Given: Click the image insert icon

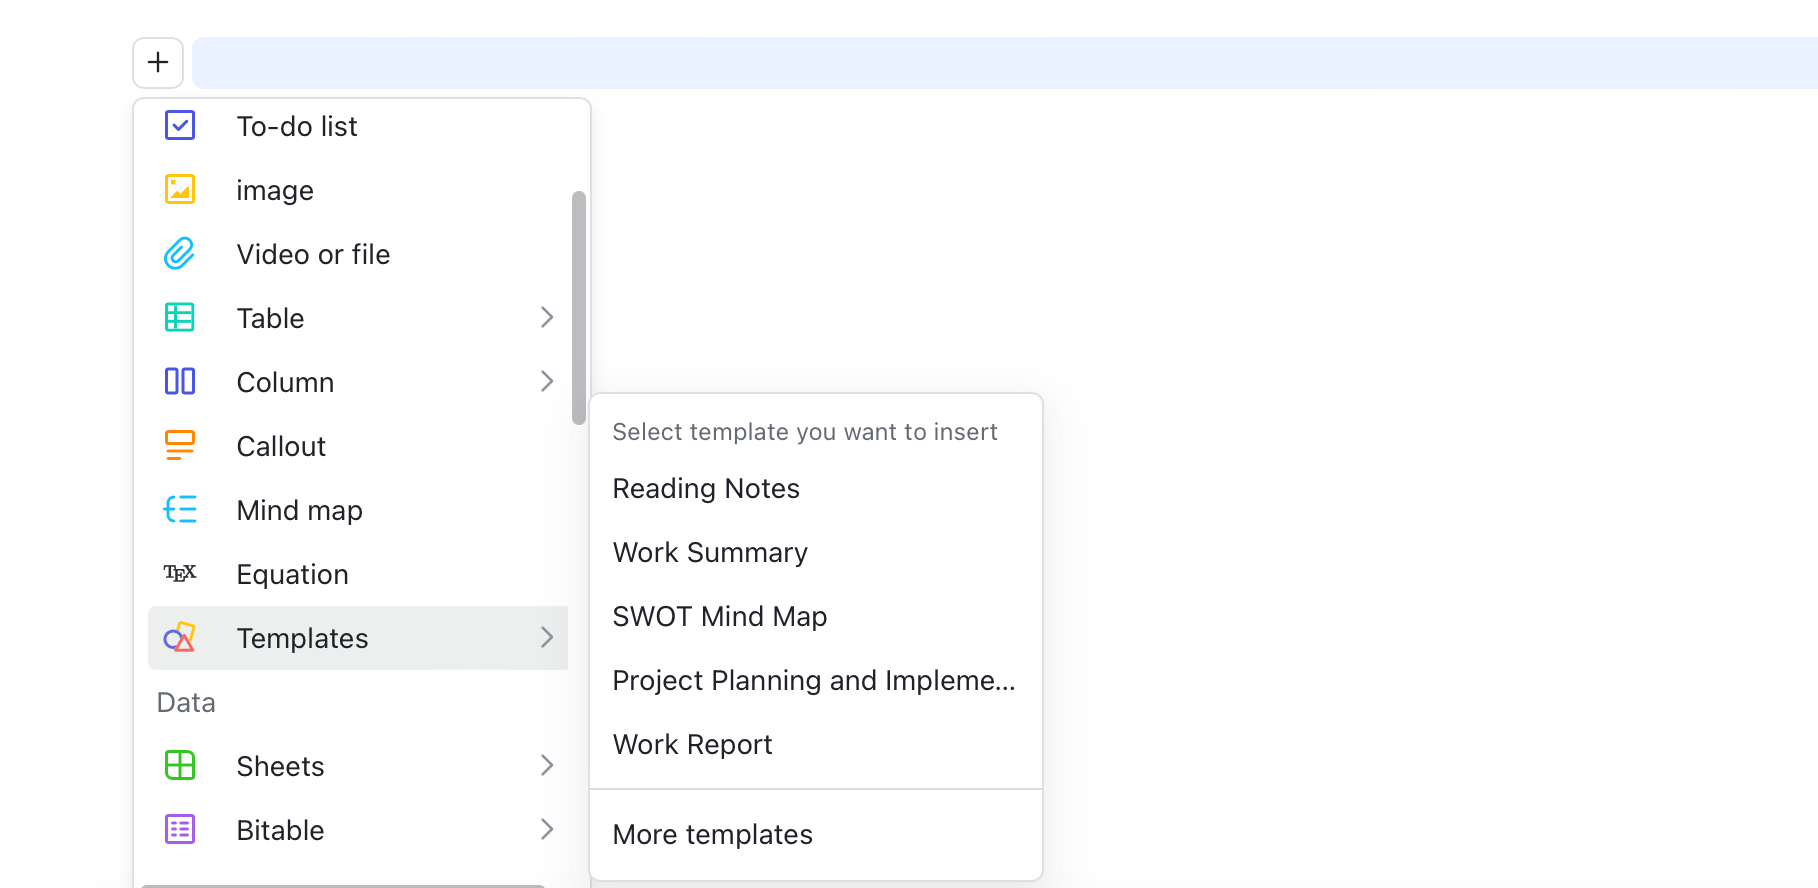Looking at the screenshot, I should click(x=180, y=189).
